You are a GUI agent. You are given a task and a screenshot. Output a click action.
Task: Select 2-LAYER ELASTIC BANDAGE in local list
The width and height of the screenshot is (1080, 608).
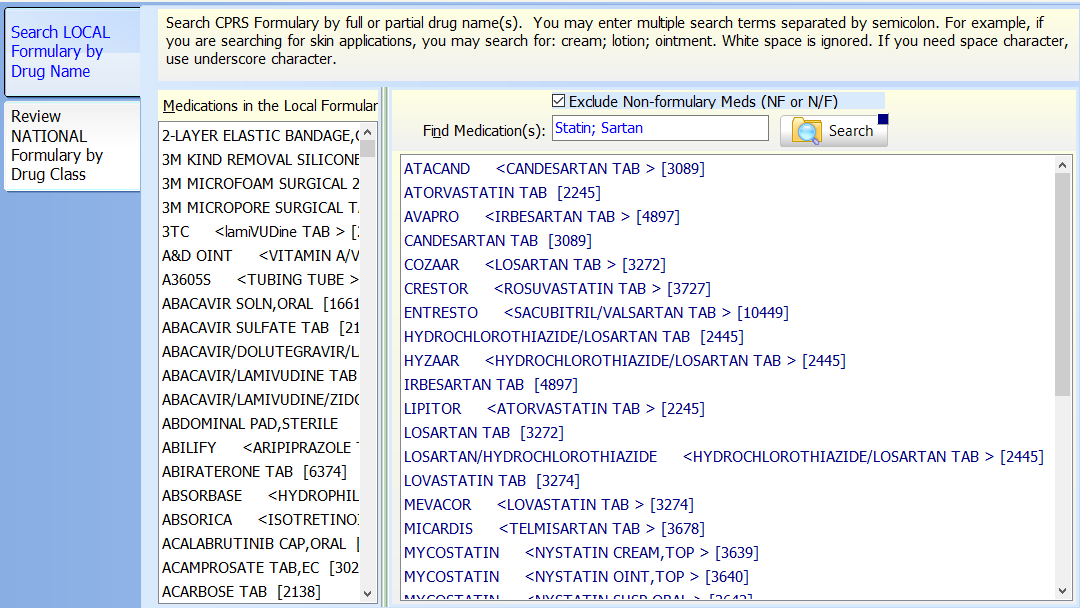(260, 136)
